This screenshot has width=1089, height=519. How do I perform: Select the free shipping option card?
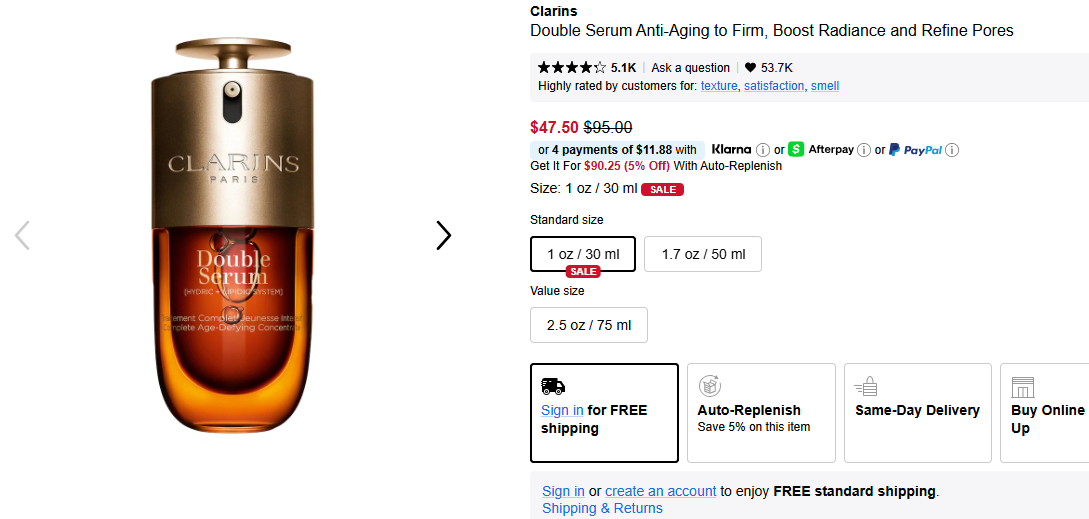tap(604, 413)
